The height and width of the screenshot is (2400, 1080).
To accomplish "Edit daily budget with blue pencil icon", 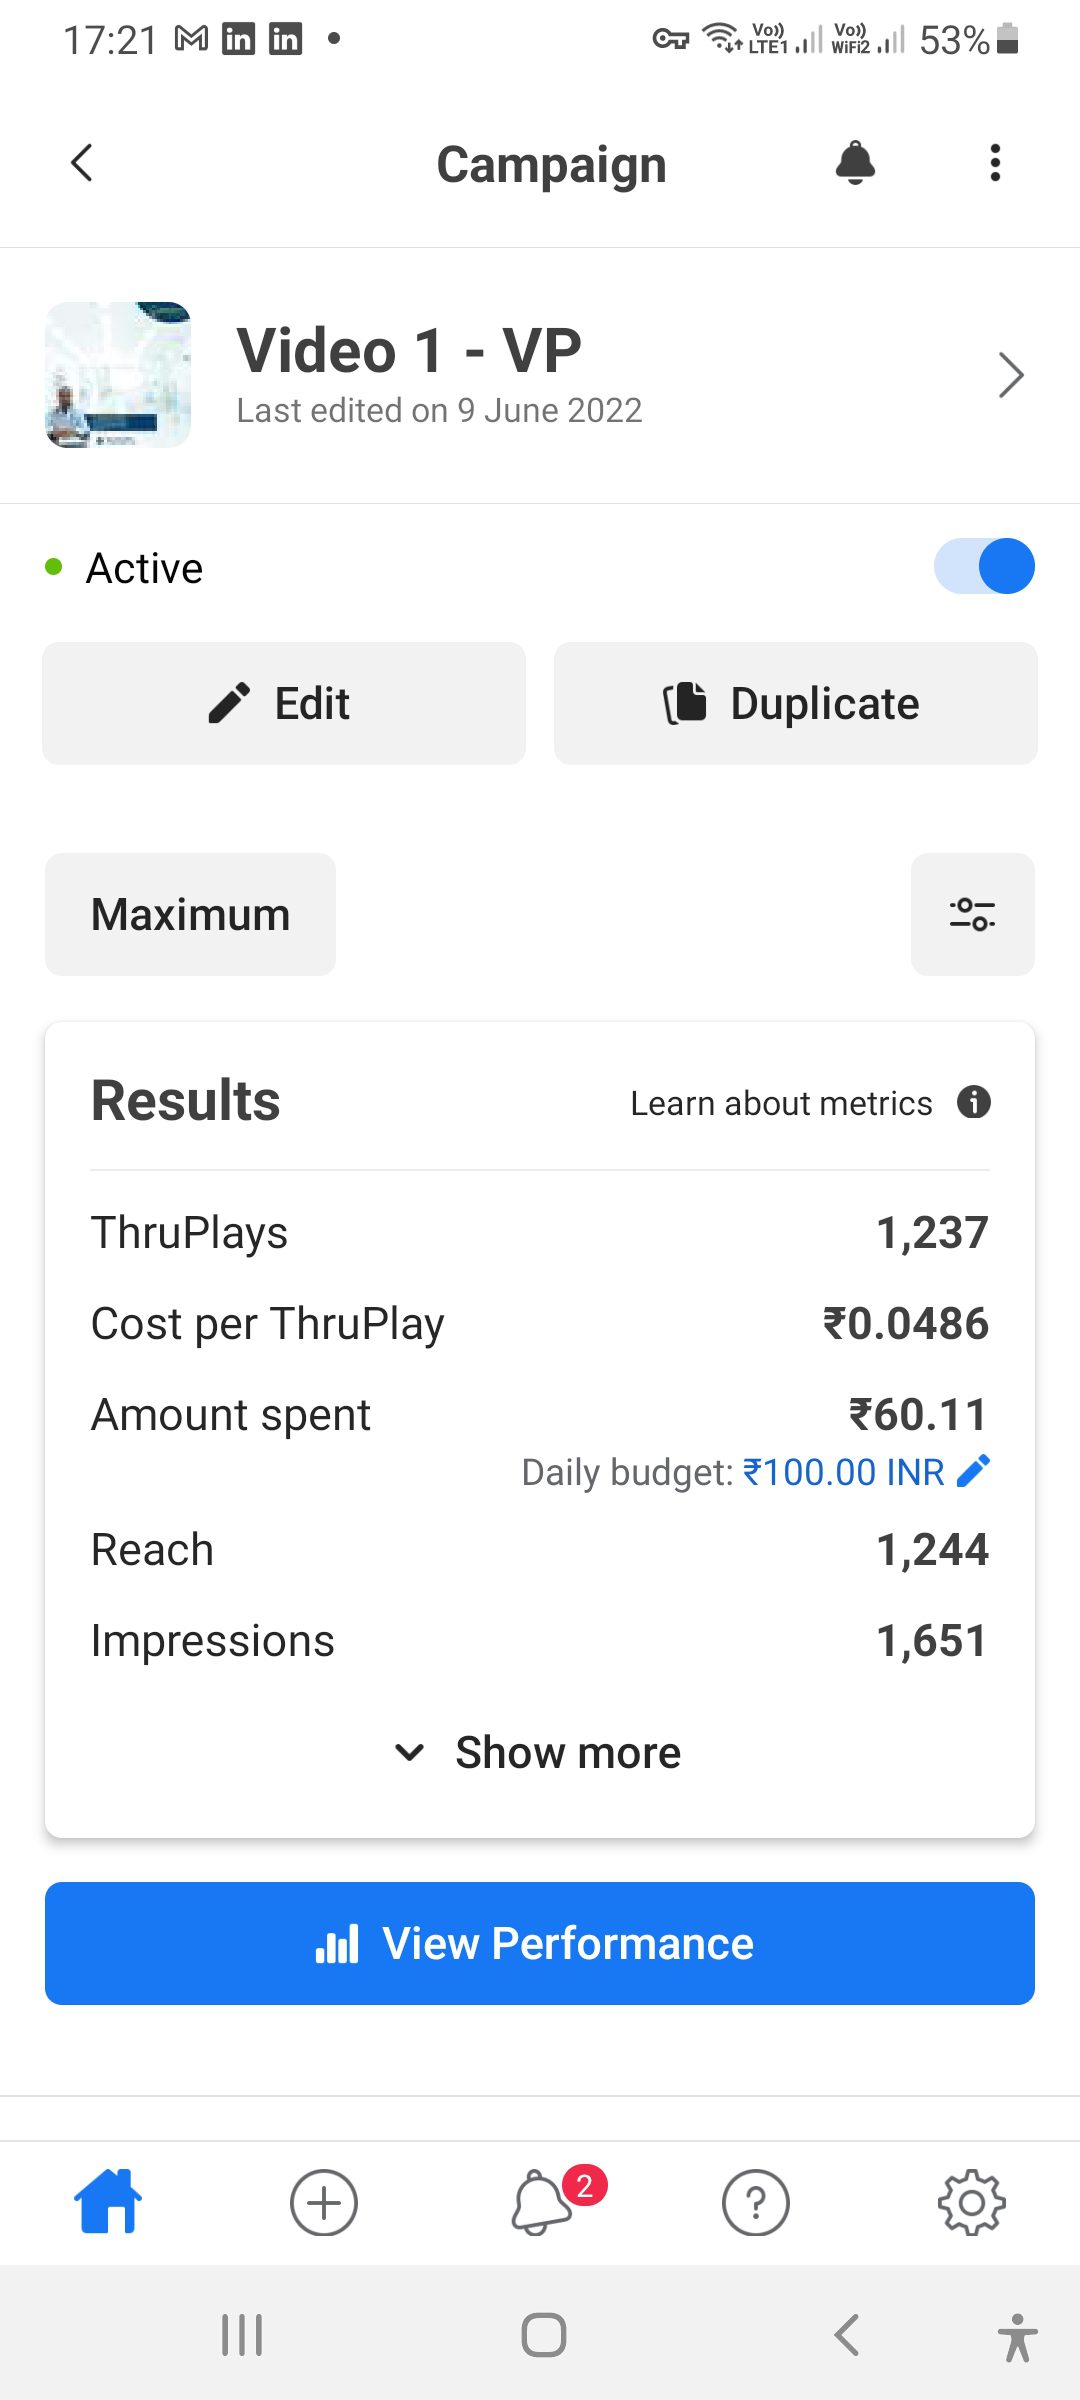I will coord(973,1471).
